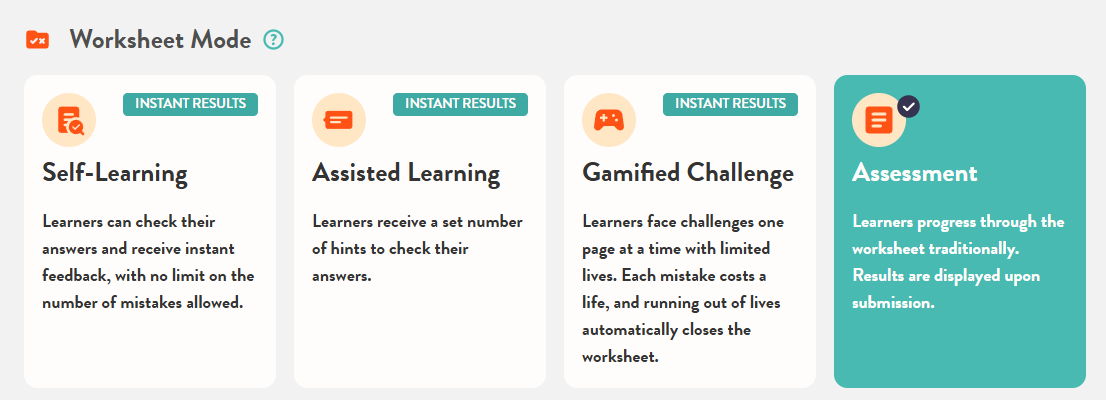The image size is (1106, 400).
Task: Choose the Assisted Learning mode card
Action: pyautogui.click(x=420, y=330)
